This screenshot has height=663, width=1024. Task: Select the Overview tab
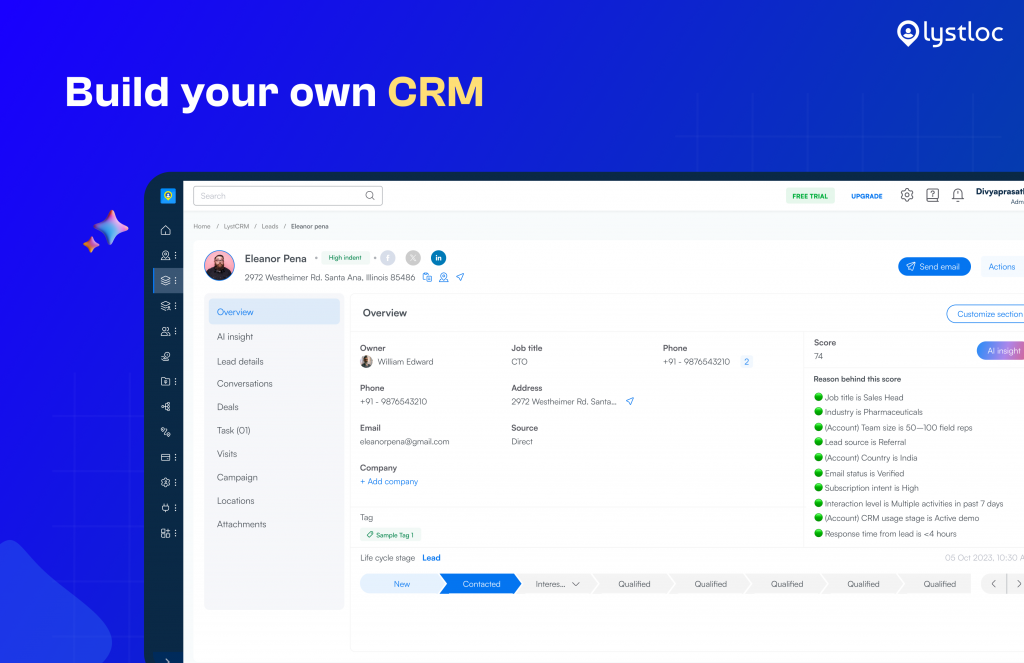(274, 312)
